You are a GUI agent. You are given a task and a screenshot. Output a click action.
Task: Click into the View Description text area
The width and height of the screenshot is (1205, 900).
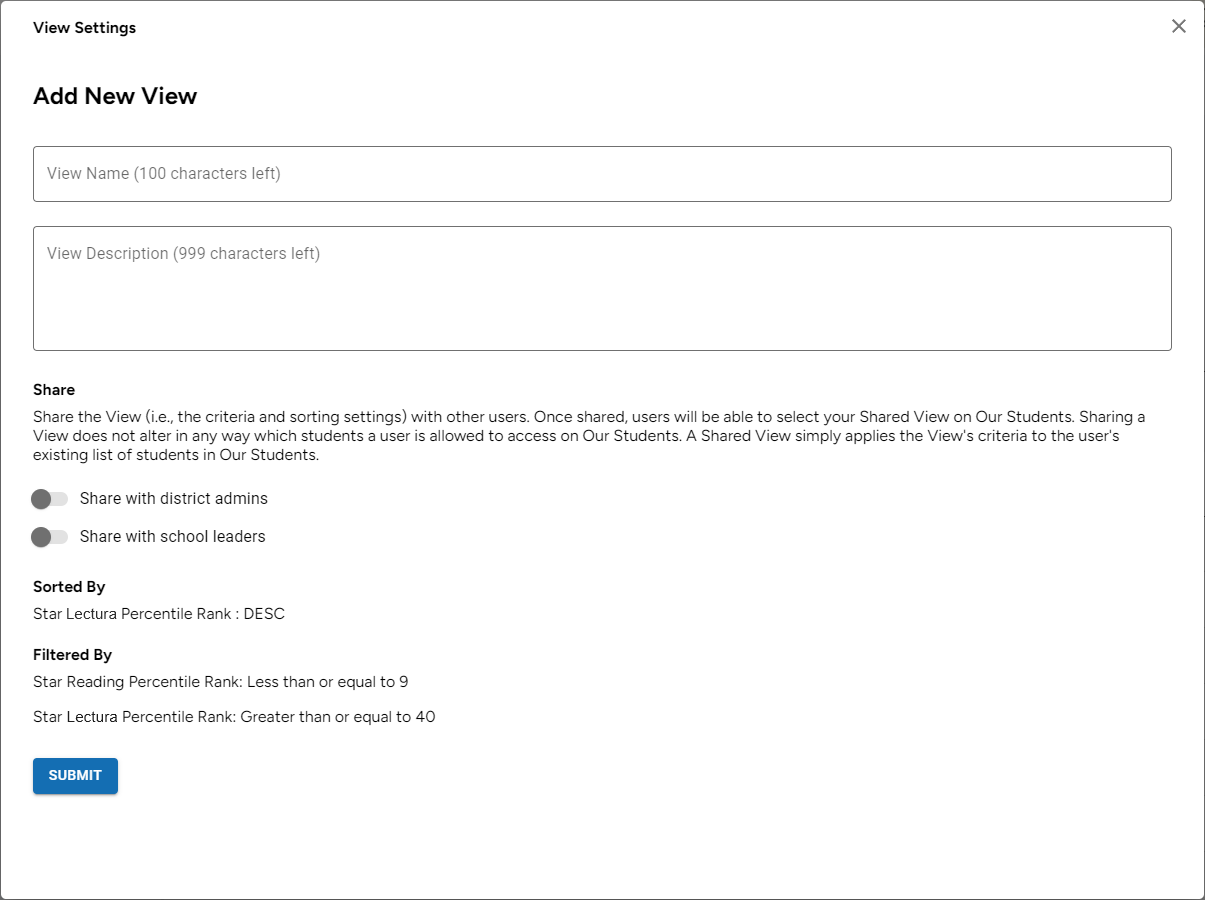click(602, 288)
